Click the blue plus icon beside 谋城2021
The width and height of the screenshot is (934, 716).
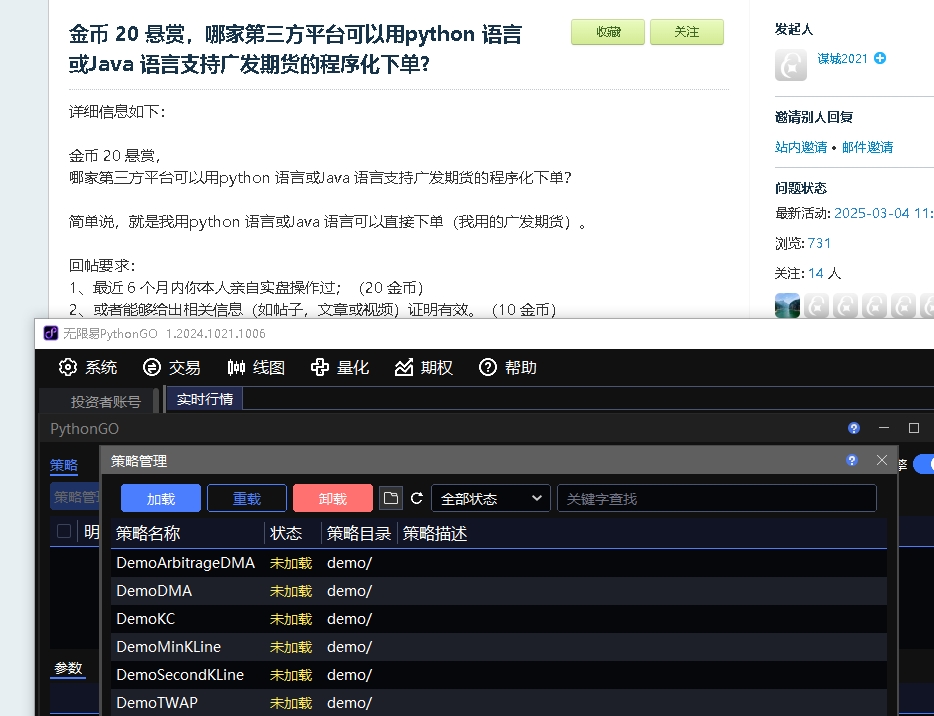[x=880, y=59]
